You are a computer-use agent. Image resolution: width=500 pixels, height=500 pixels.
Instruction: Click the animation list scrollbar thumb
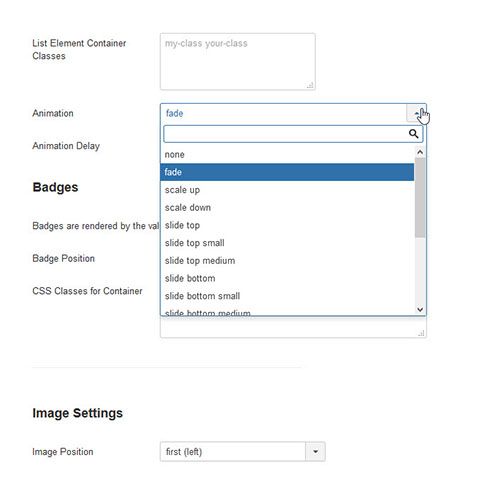pyautogui.click(x=420, y=198)
